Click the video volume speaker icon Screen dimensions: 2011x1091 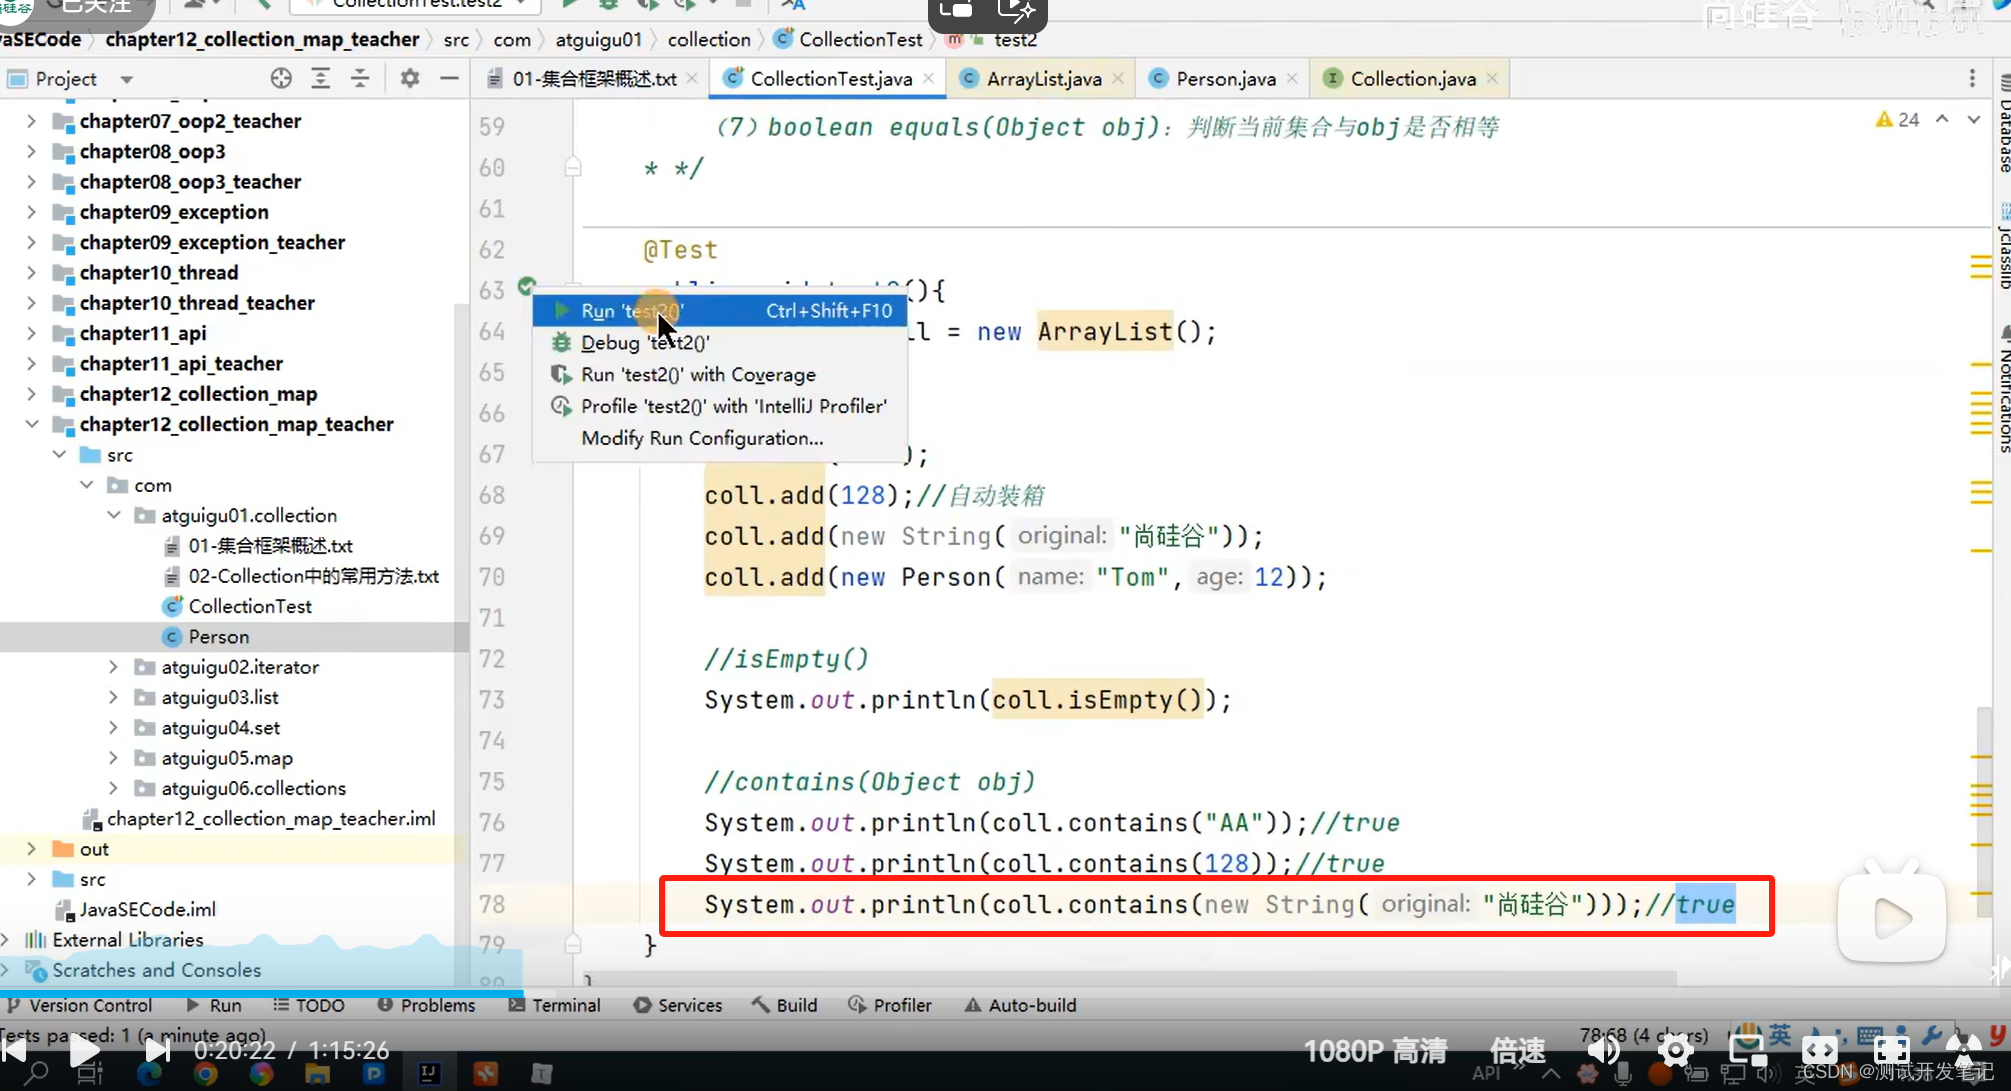(x=1603, y=1050)
